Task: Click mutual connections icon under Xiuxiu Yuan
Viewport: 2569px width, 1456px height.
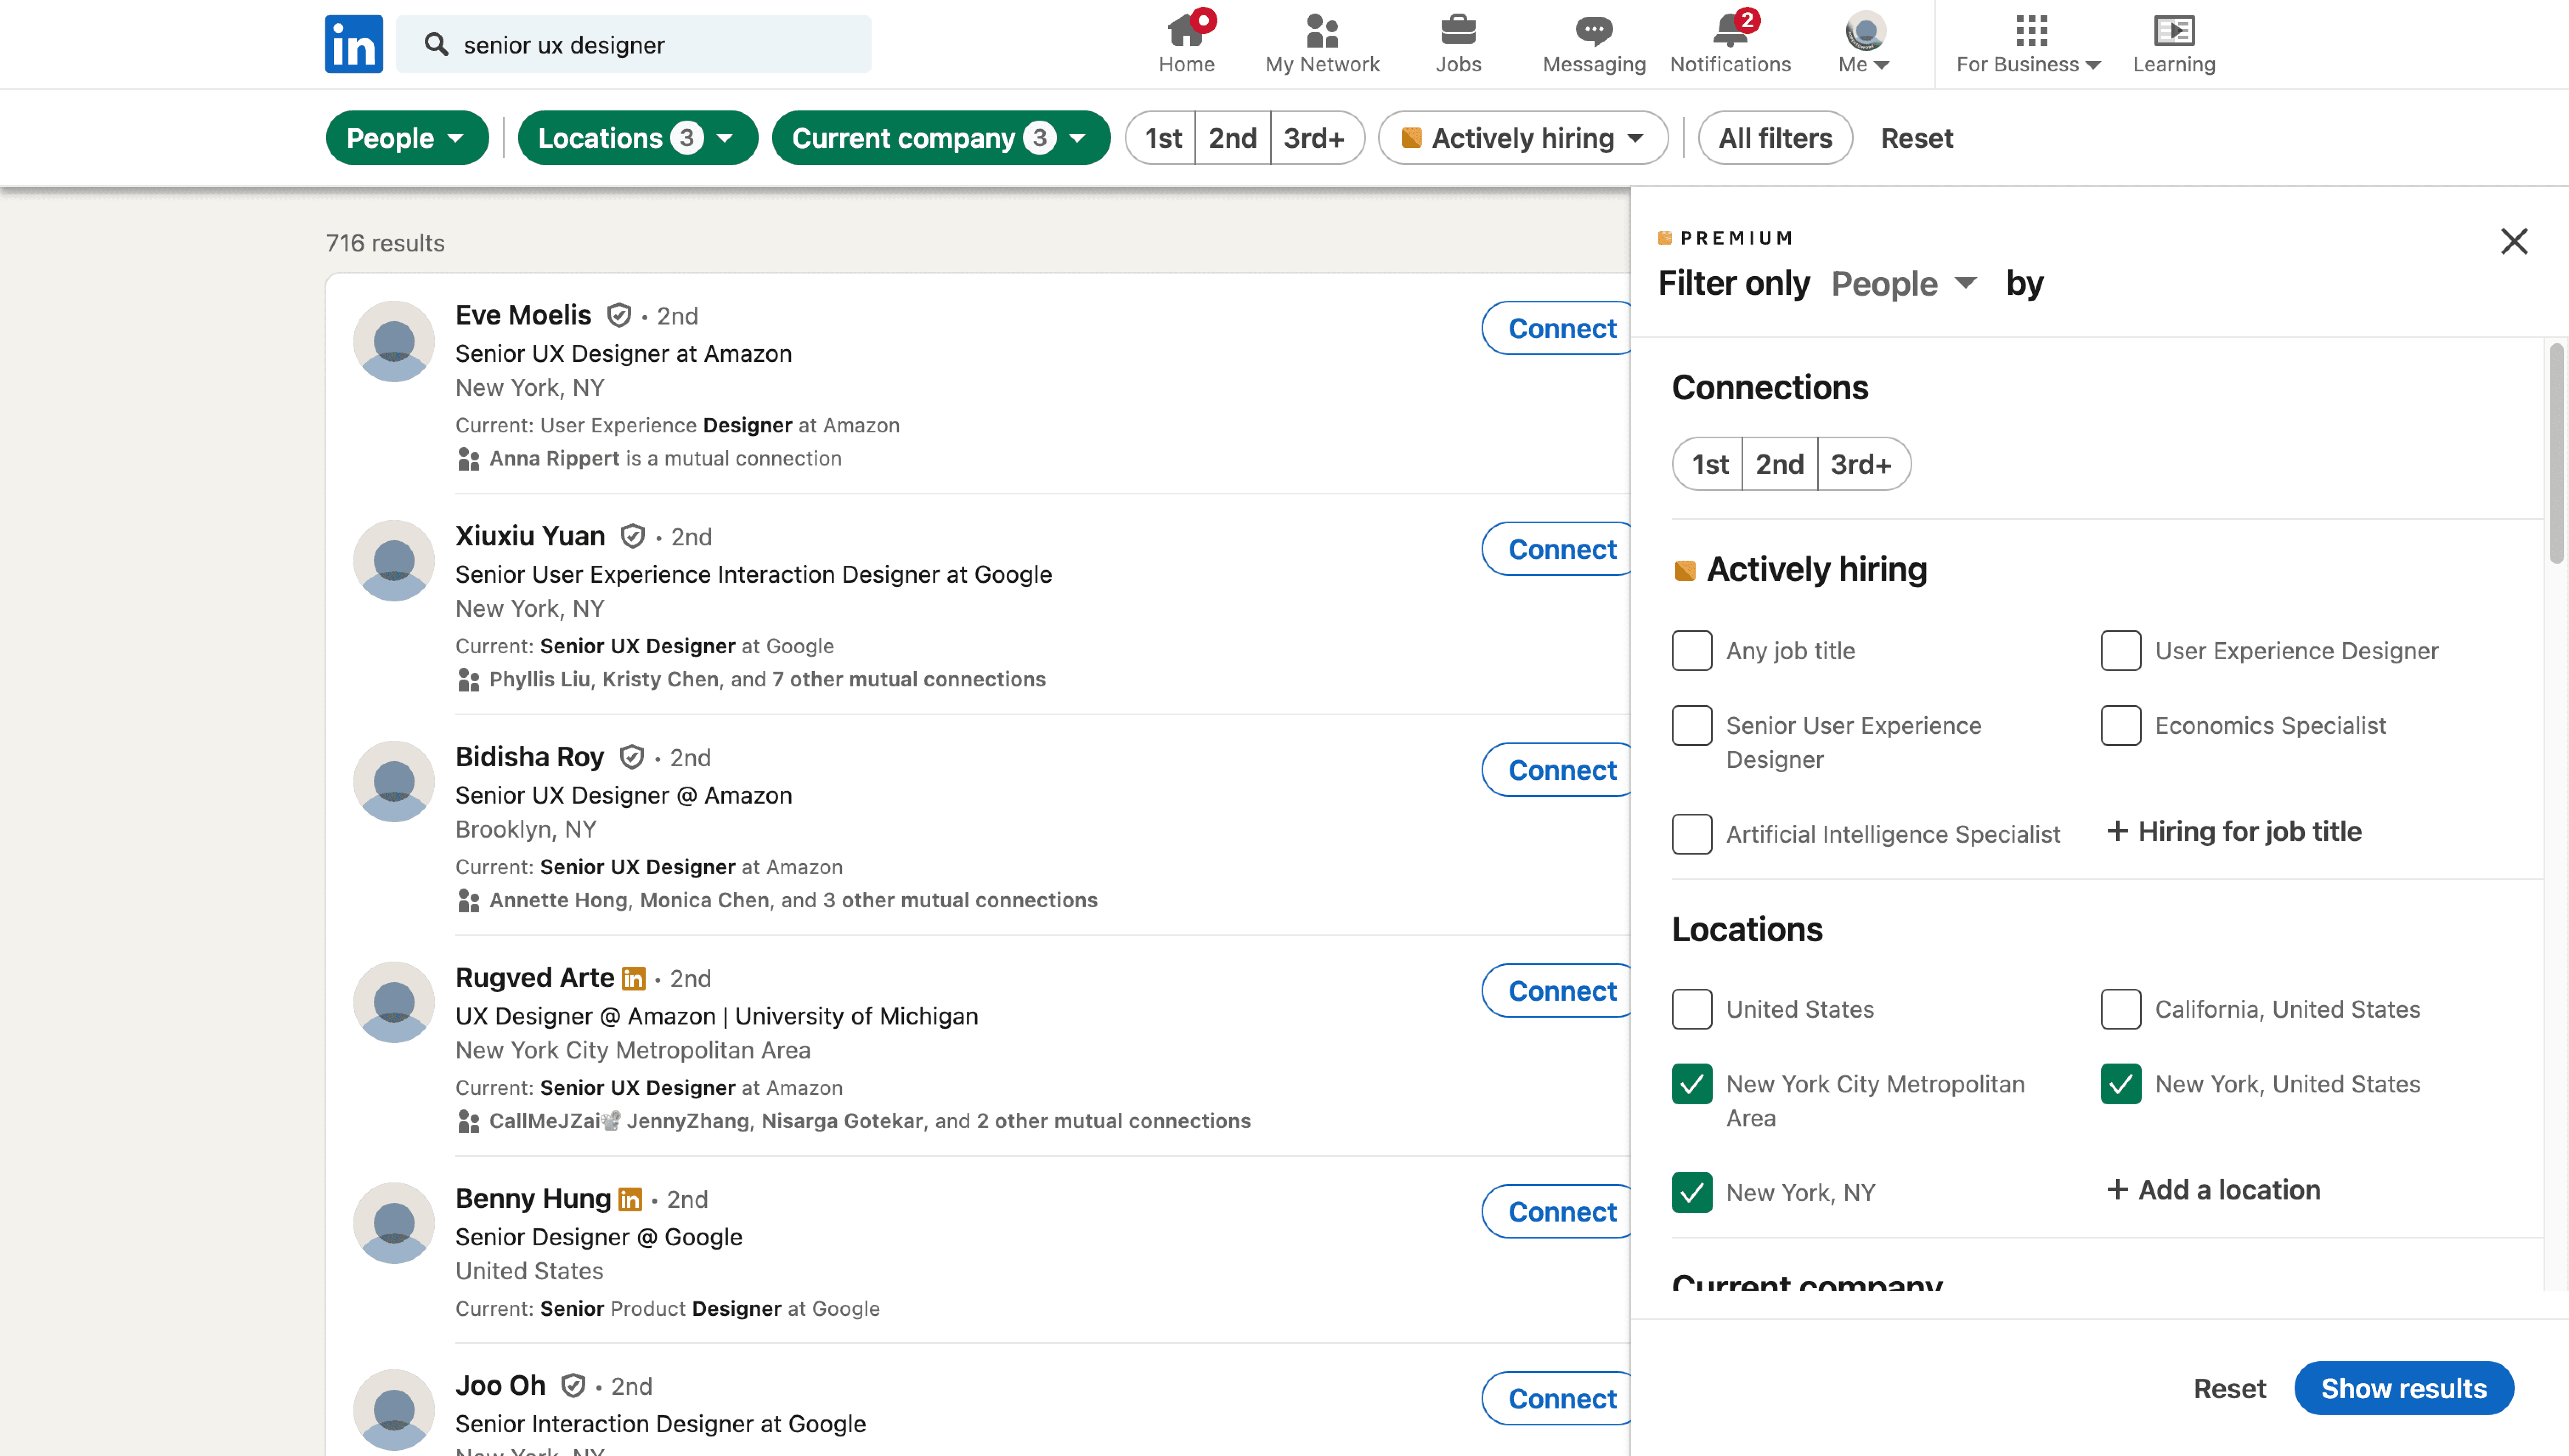Action: 468,680
